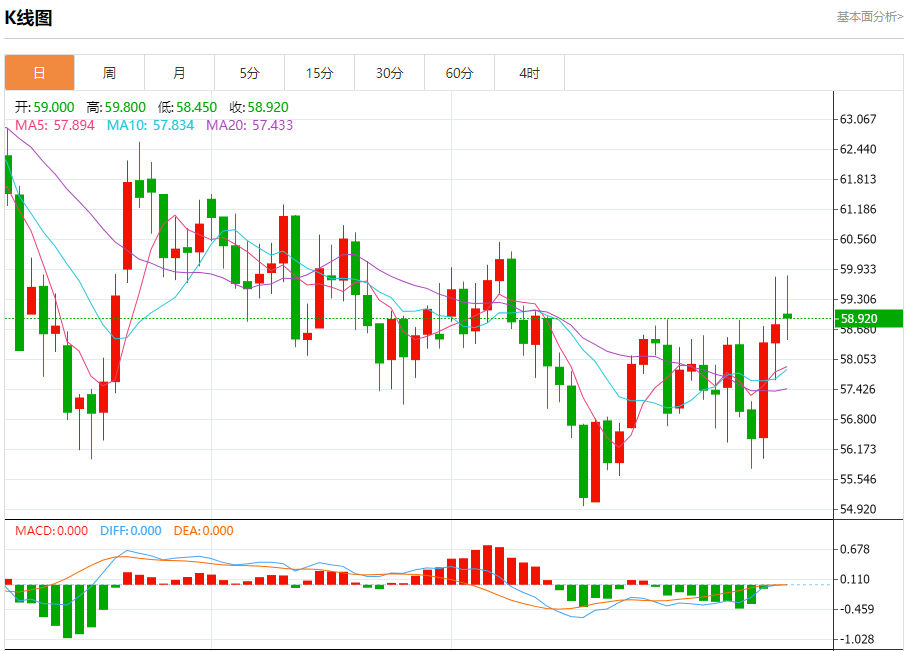Click the tallest red MACD histogram bar

pyautogui.click(x=488, y=565)
